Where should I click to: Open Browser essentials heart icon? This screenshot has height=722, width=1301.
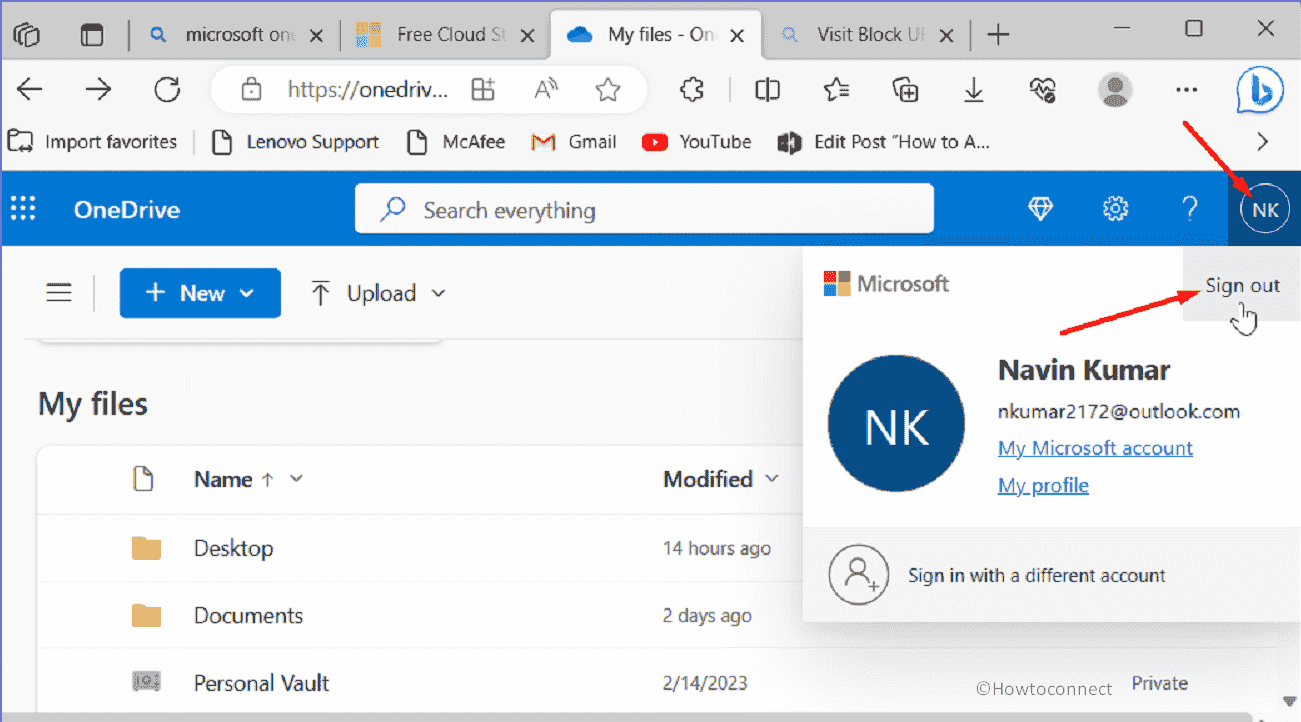(x=1043, y=90)
